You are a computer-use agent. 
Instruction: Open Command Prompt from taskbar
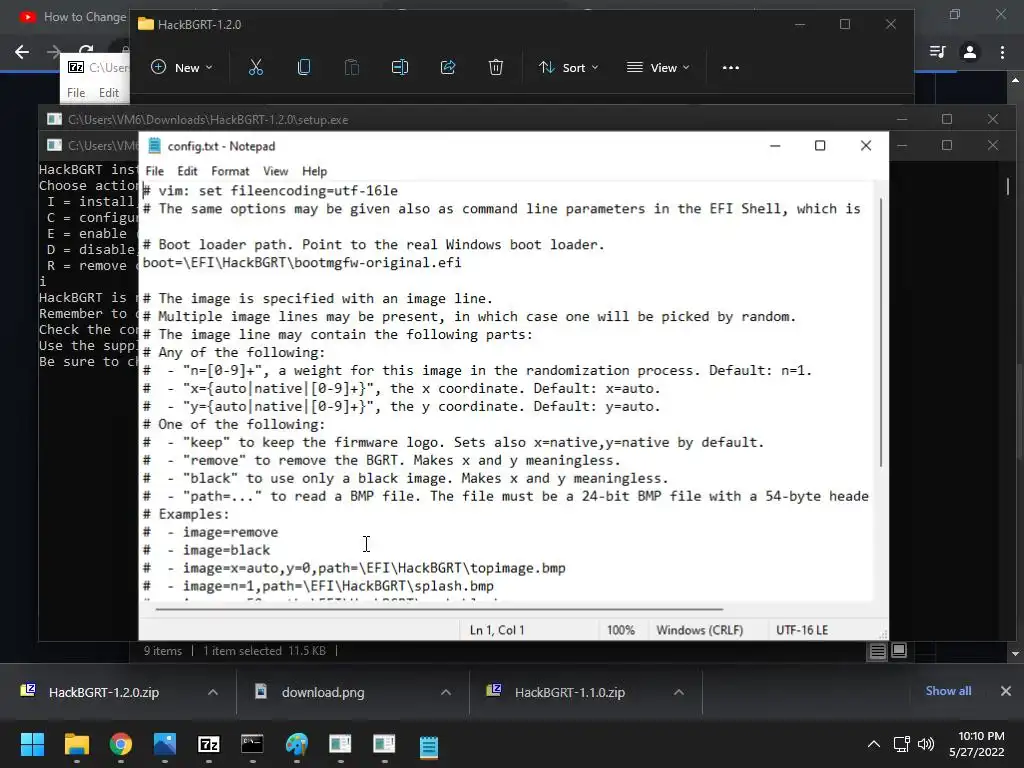tap(252, 744)
